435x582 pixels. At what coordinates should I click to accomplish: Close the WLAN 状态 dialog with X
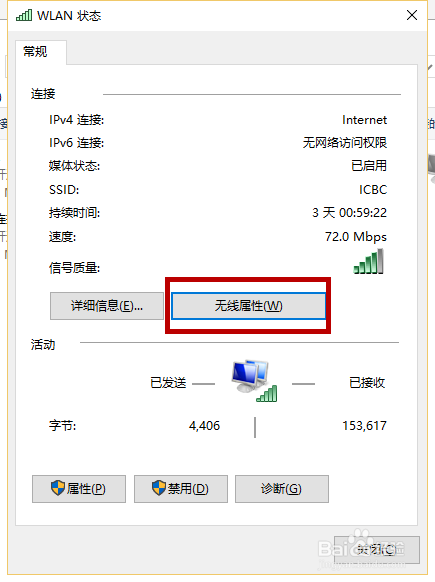coord(412,15)
